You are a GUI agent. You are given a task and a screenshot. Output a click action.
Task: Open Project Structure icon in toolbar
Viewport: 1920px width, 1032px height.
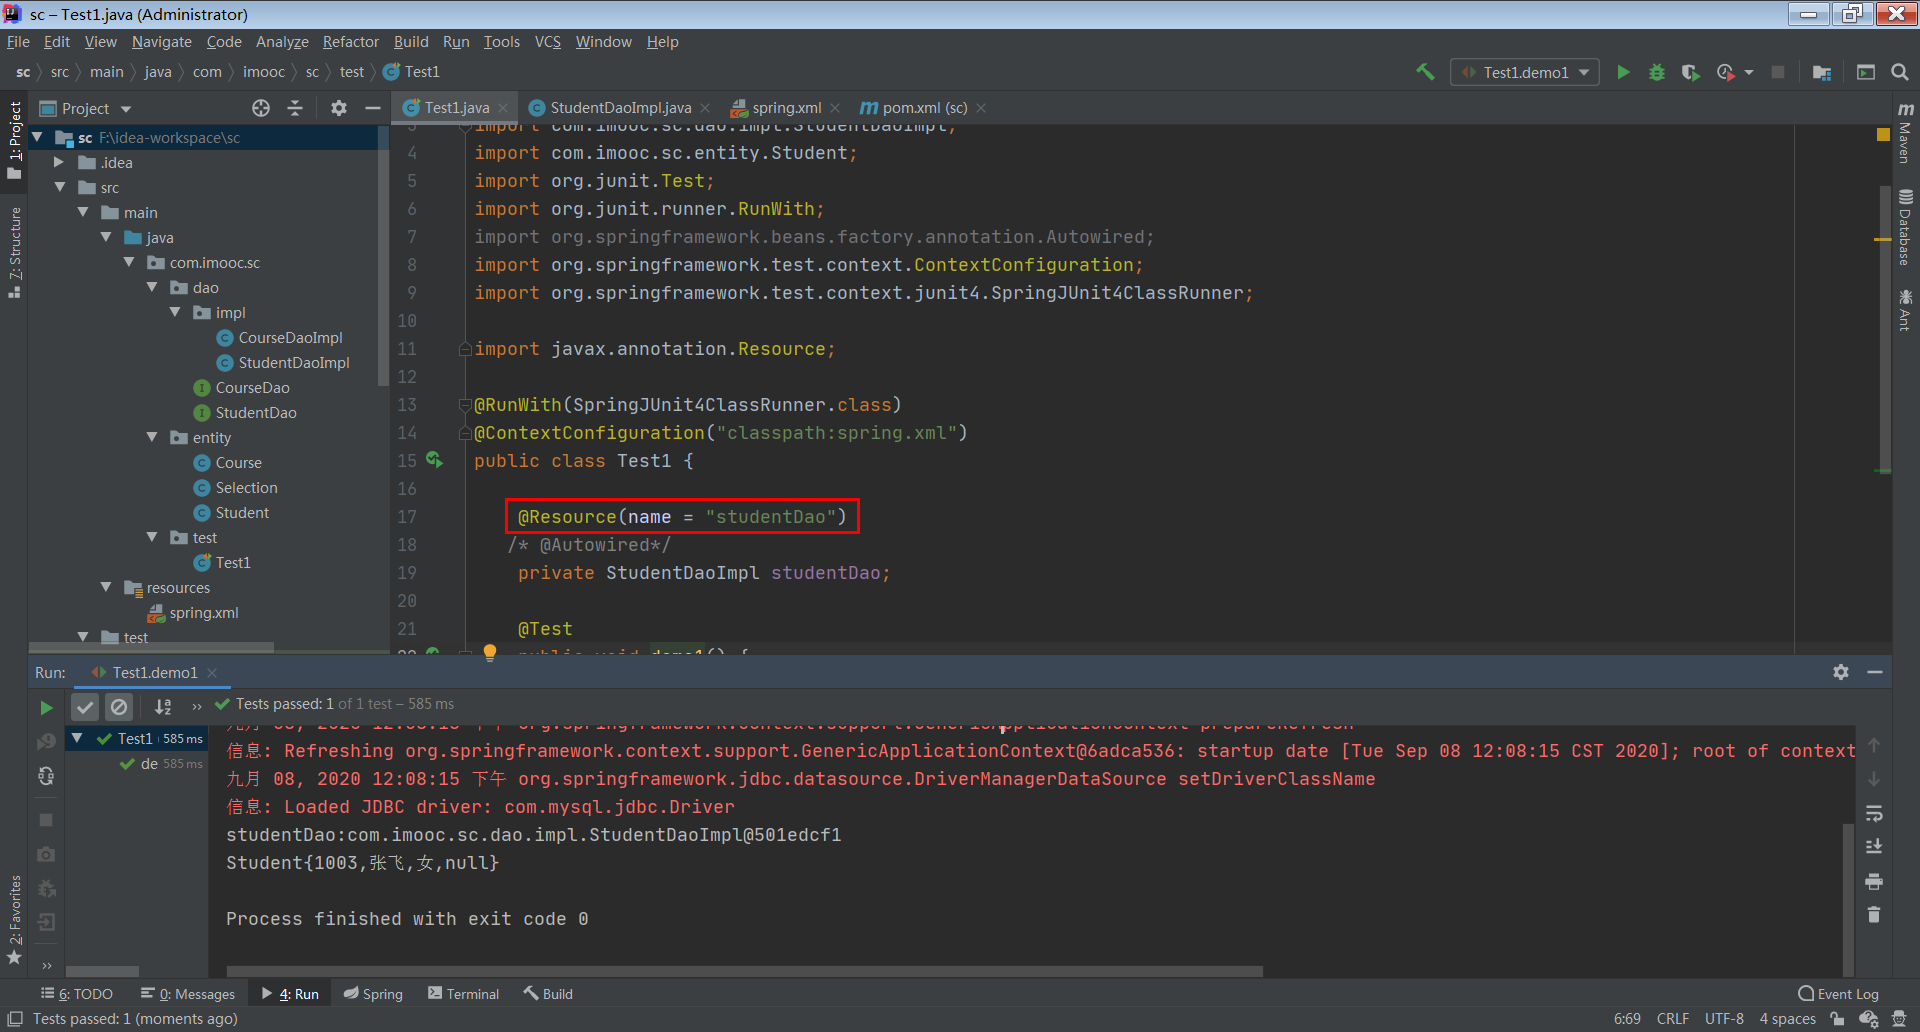tap(1821, 72)
